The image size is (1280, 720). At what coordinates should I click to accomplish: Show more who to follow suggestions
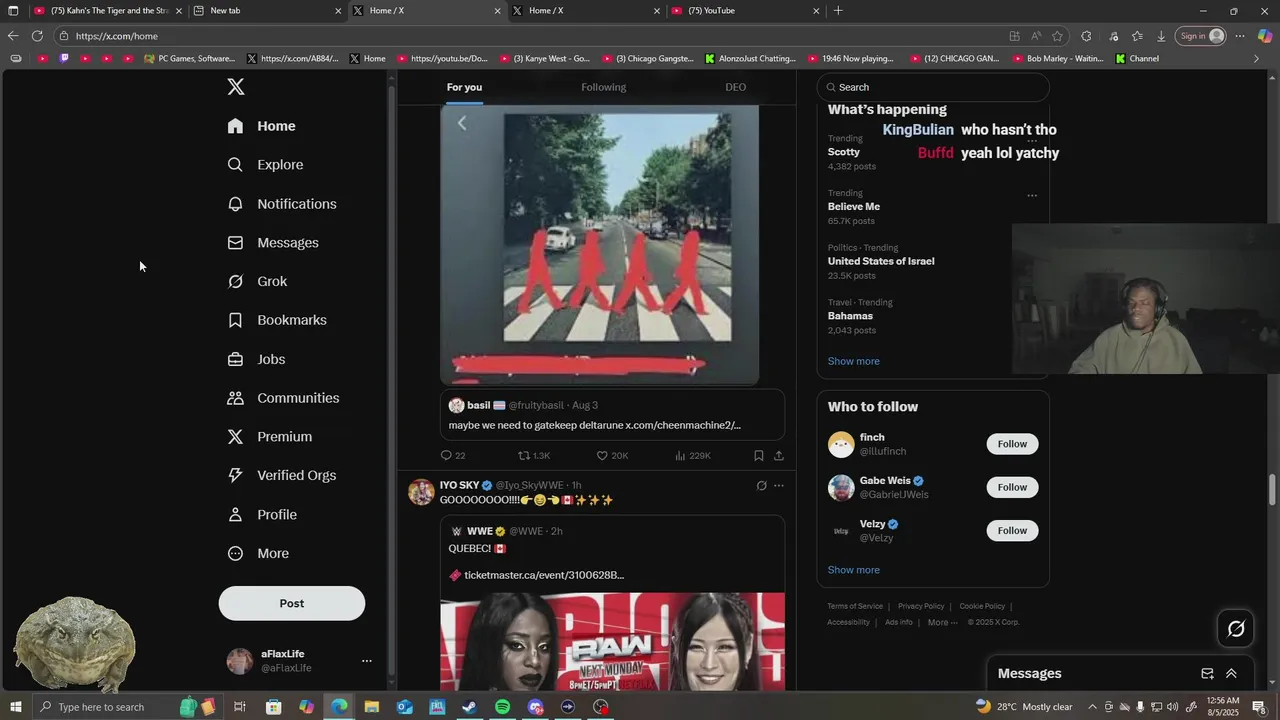853,570
